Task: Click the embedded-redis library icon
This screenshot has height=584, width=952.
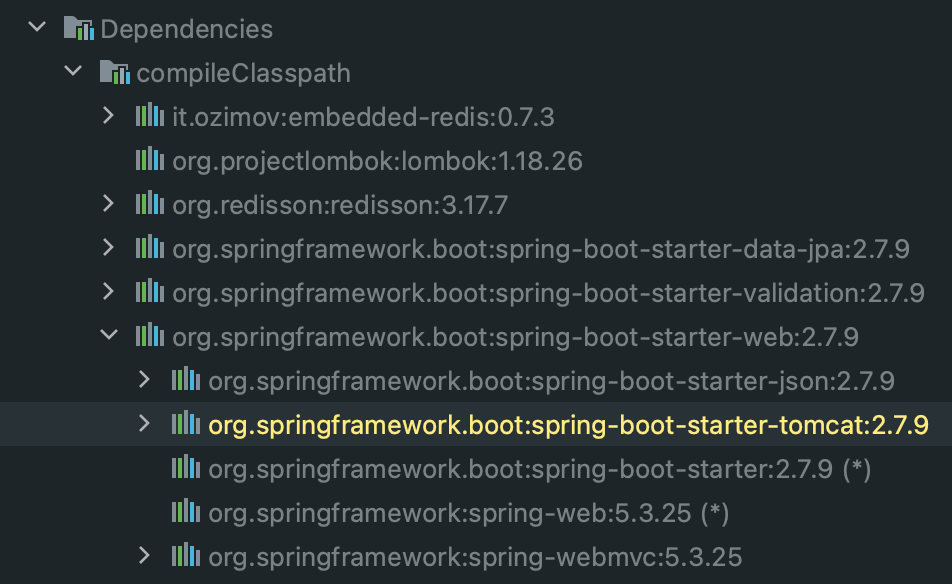Action: [x=150, y=115]
